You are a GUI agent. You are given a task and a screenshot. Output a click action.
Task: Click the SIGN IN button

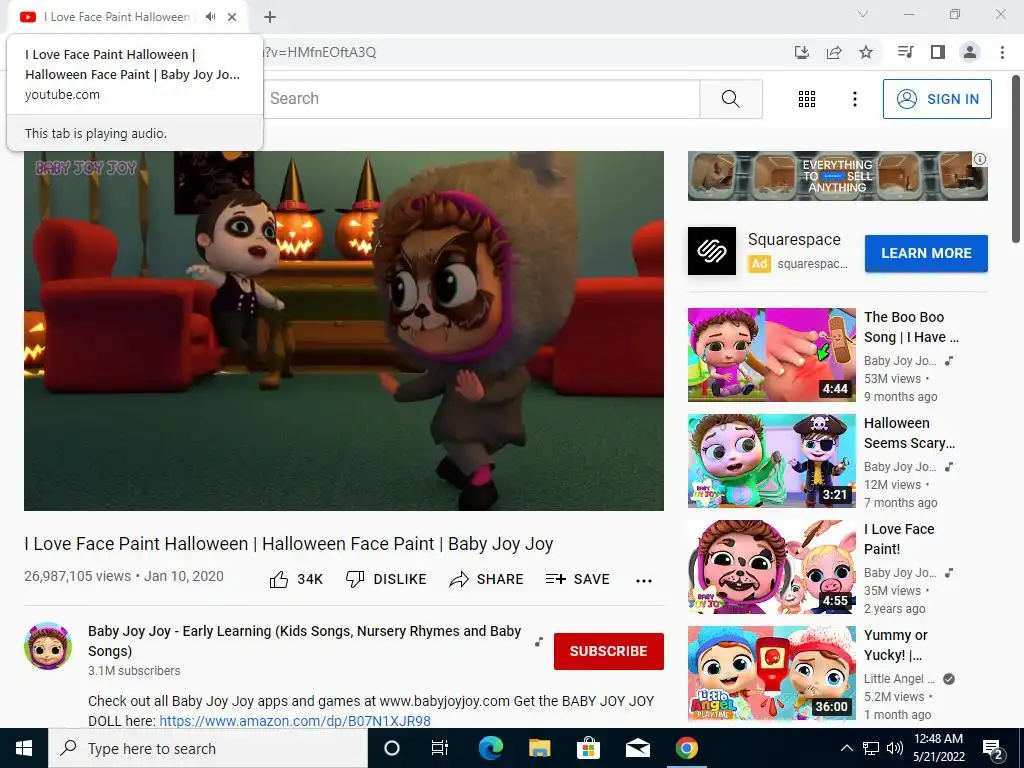coord(937,99)
